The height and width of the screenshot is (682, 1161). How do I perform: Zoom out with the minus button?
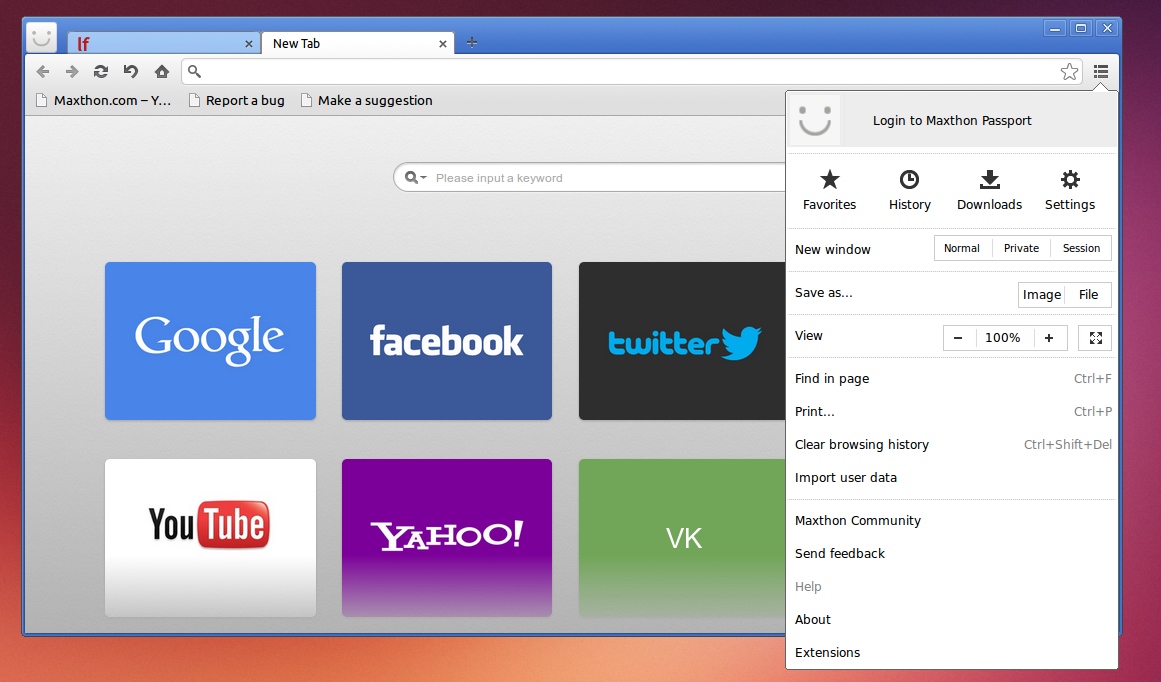958,338
